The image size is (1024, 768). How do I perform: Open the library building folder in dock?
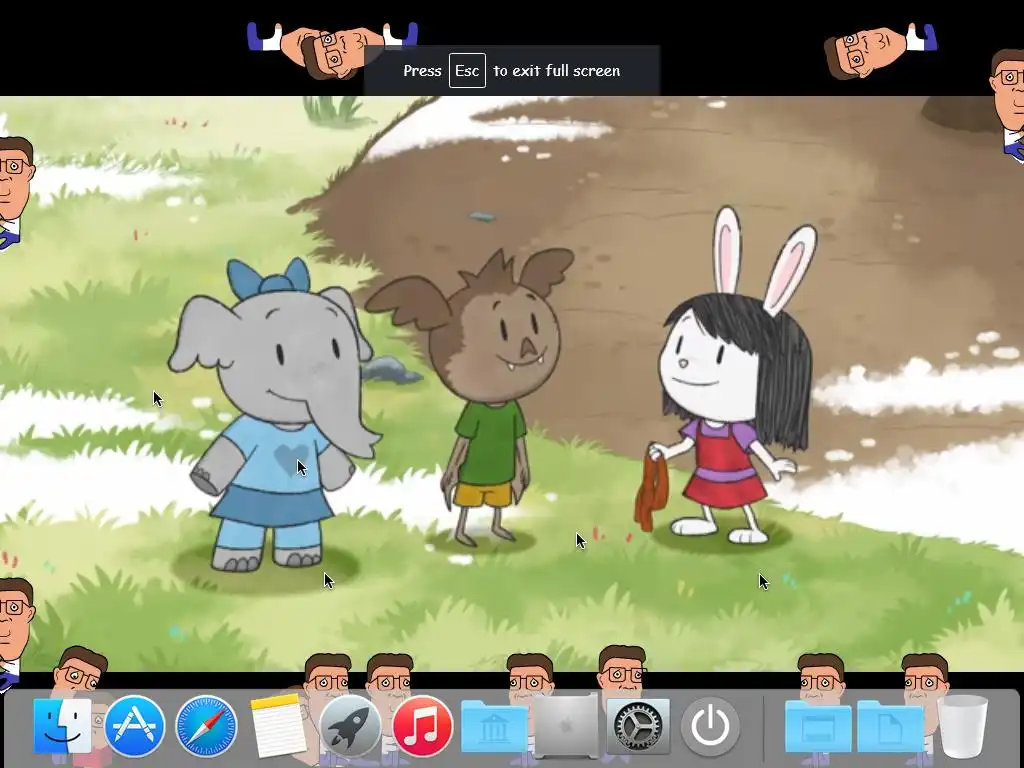coord(494,727)
